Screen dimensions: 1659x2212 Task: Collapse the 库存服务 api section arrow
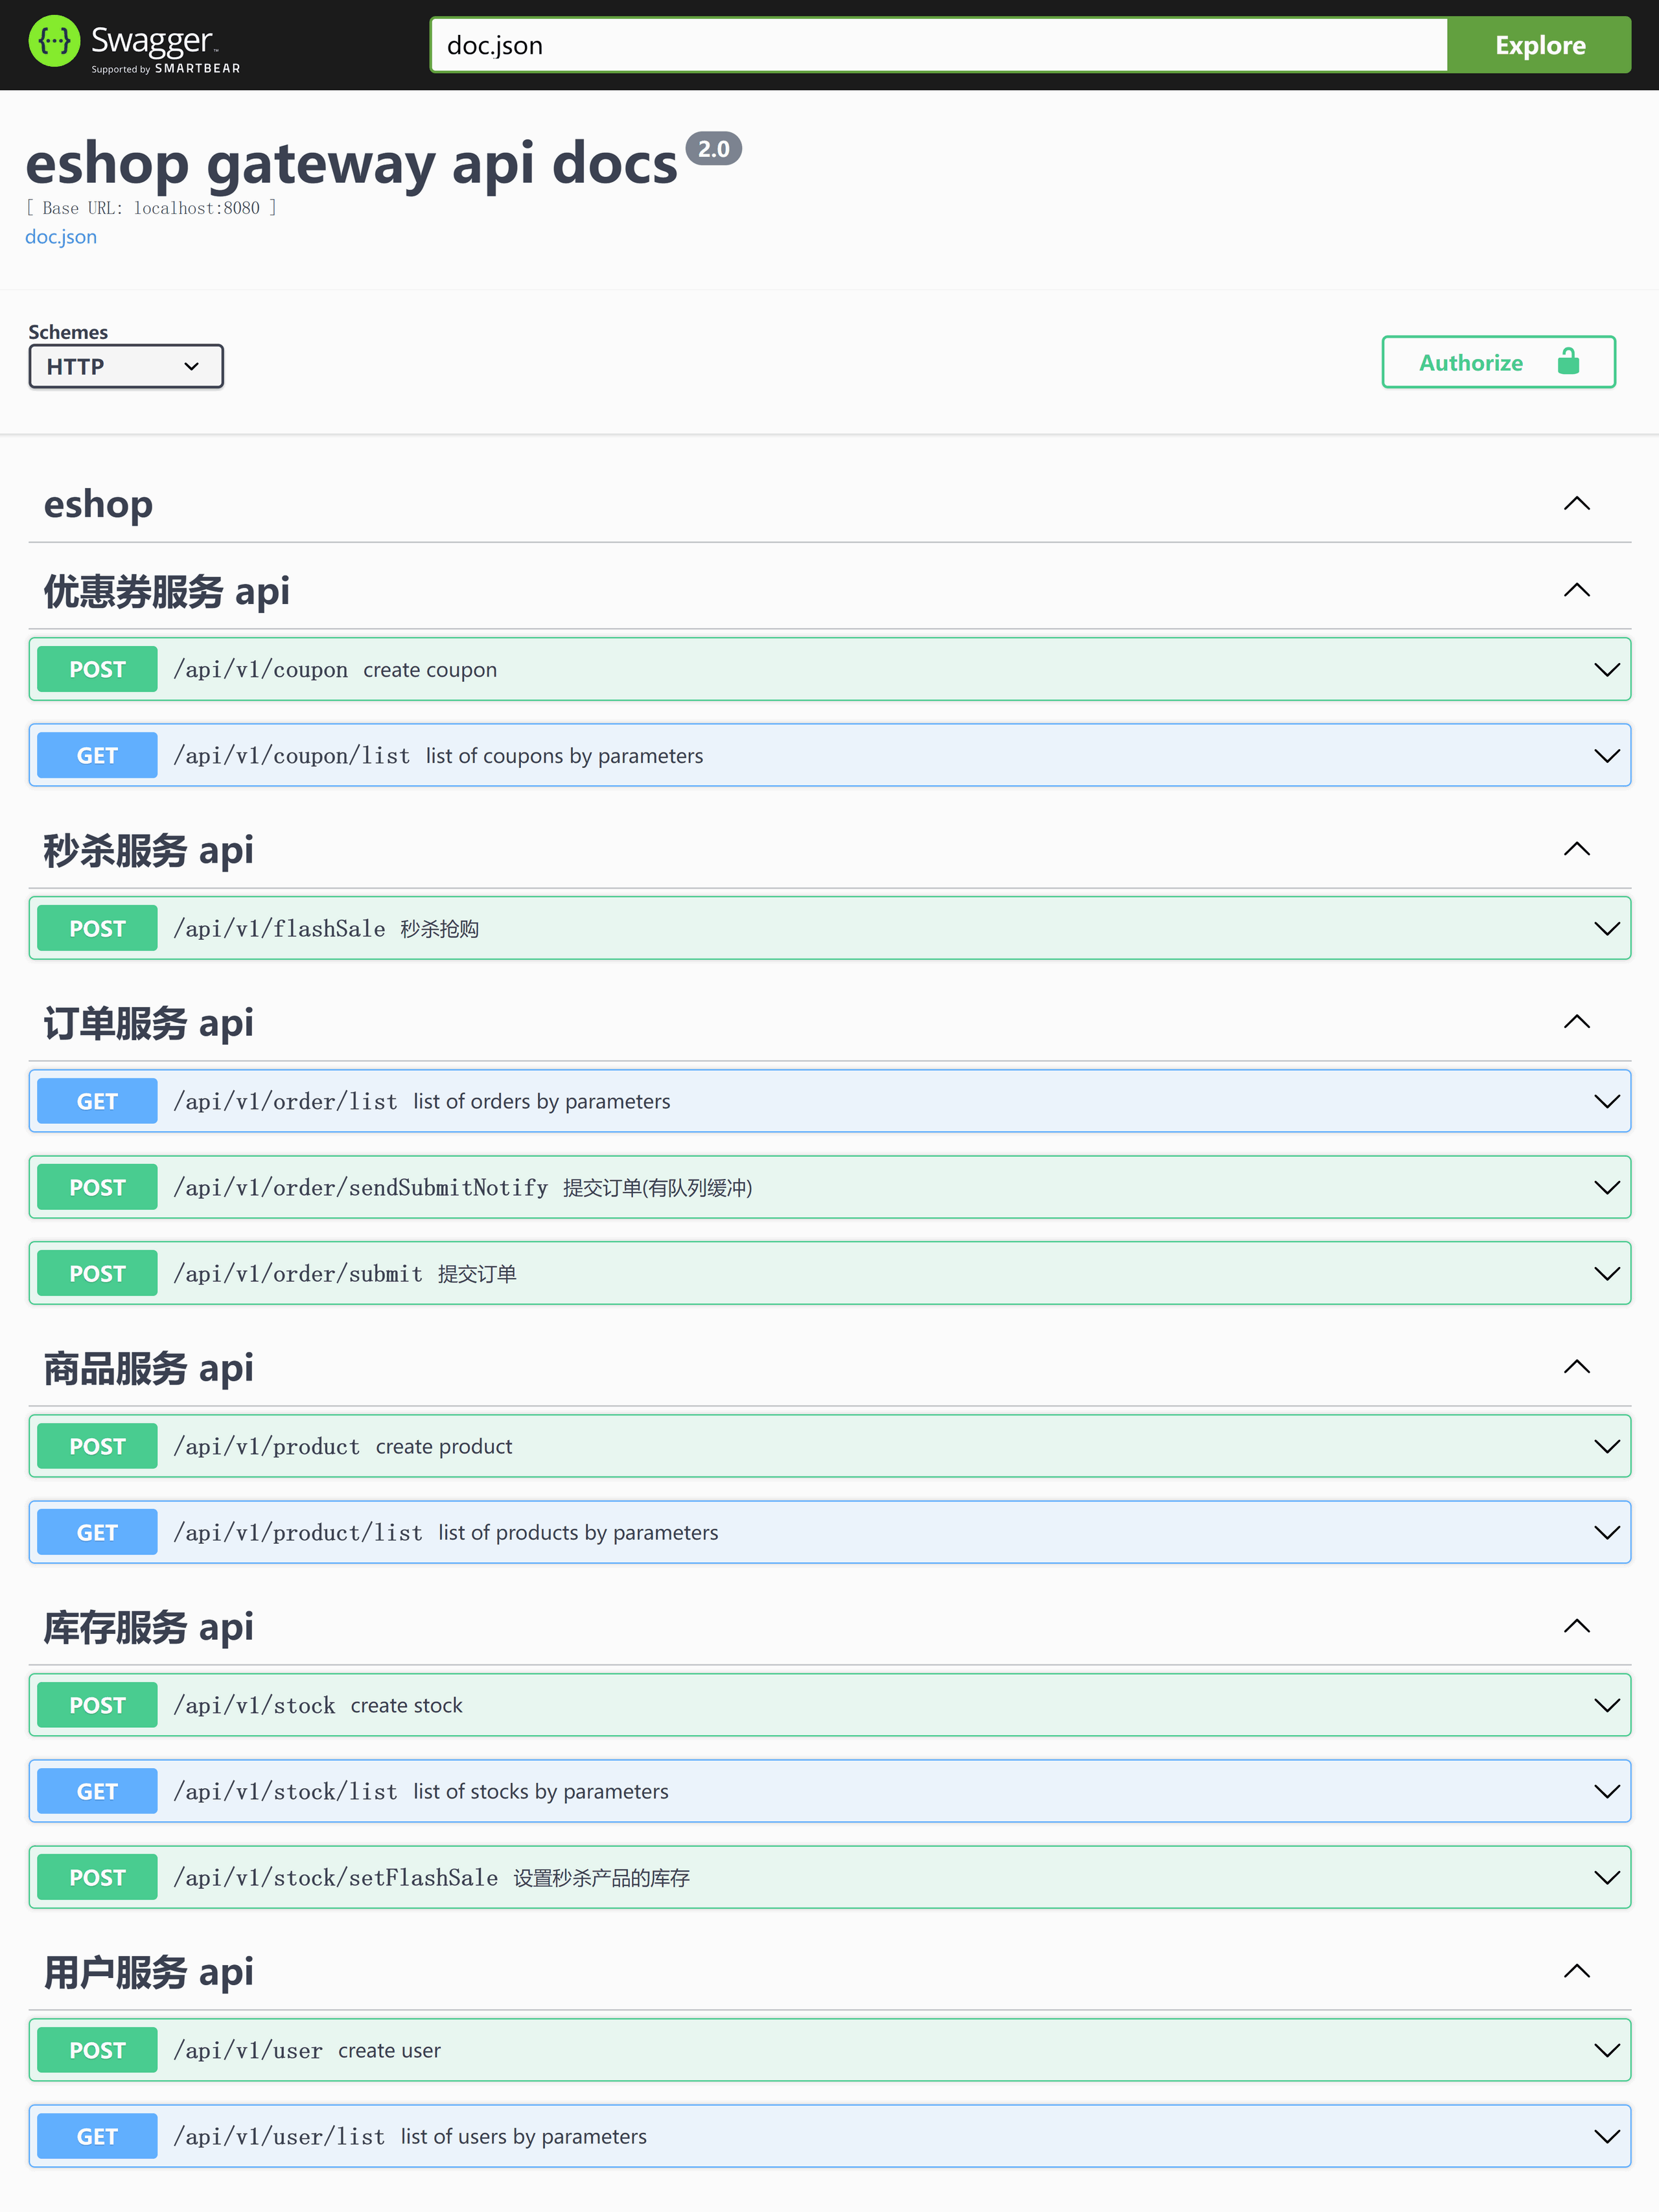coord(1576,1626)
